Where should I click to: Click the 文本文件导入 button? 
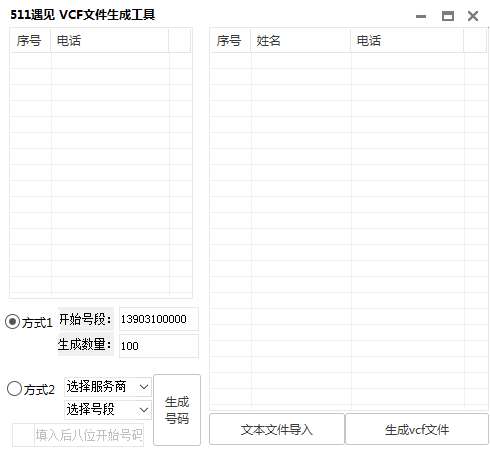pyautogui.click(x=277, y=429)
